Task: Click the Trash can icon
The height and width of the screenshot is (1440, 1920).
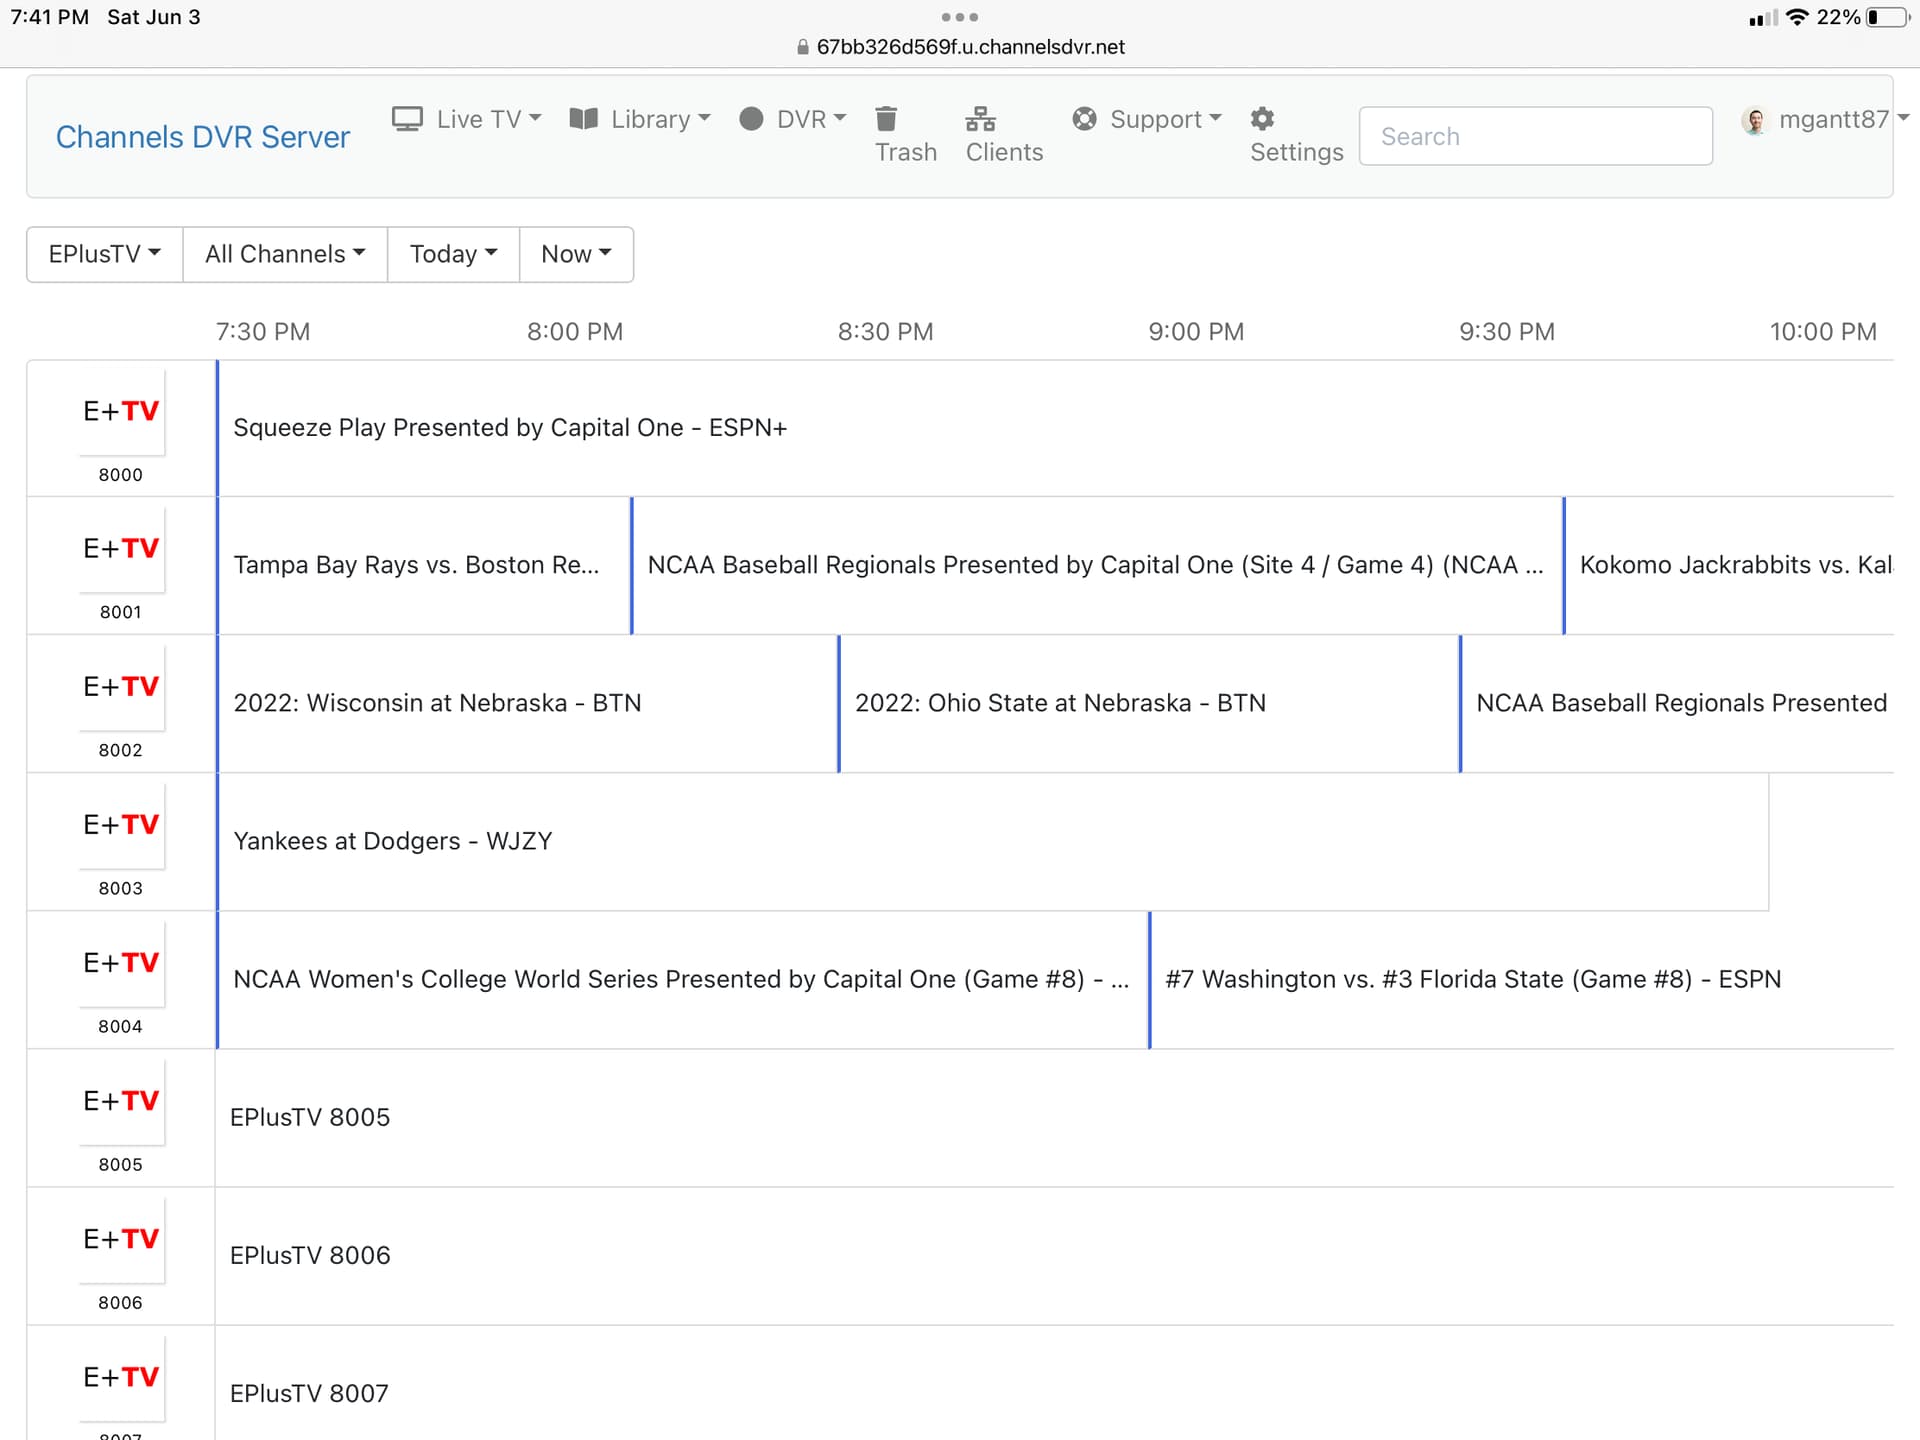Action: click(886, 119)
